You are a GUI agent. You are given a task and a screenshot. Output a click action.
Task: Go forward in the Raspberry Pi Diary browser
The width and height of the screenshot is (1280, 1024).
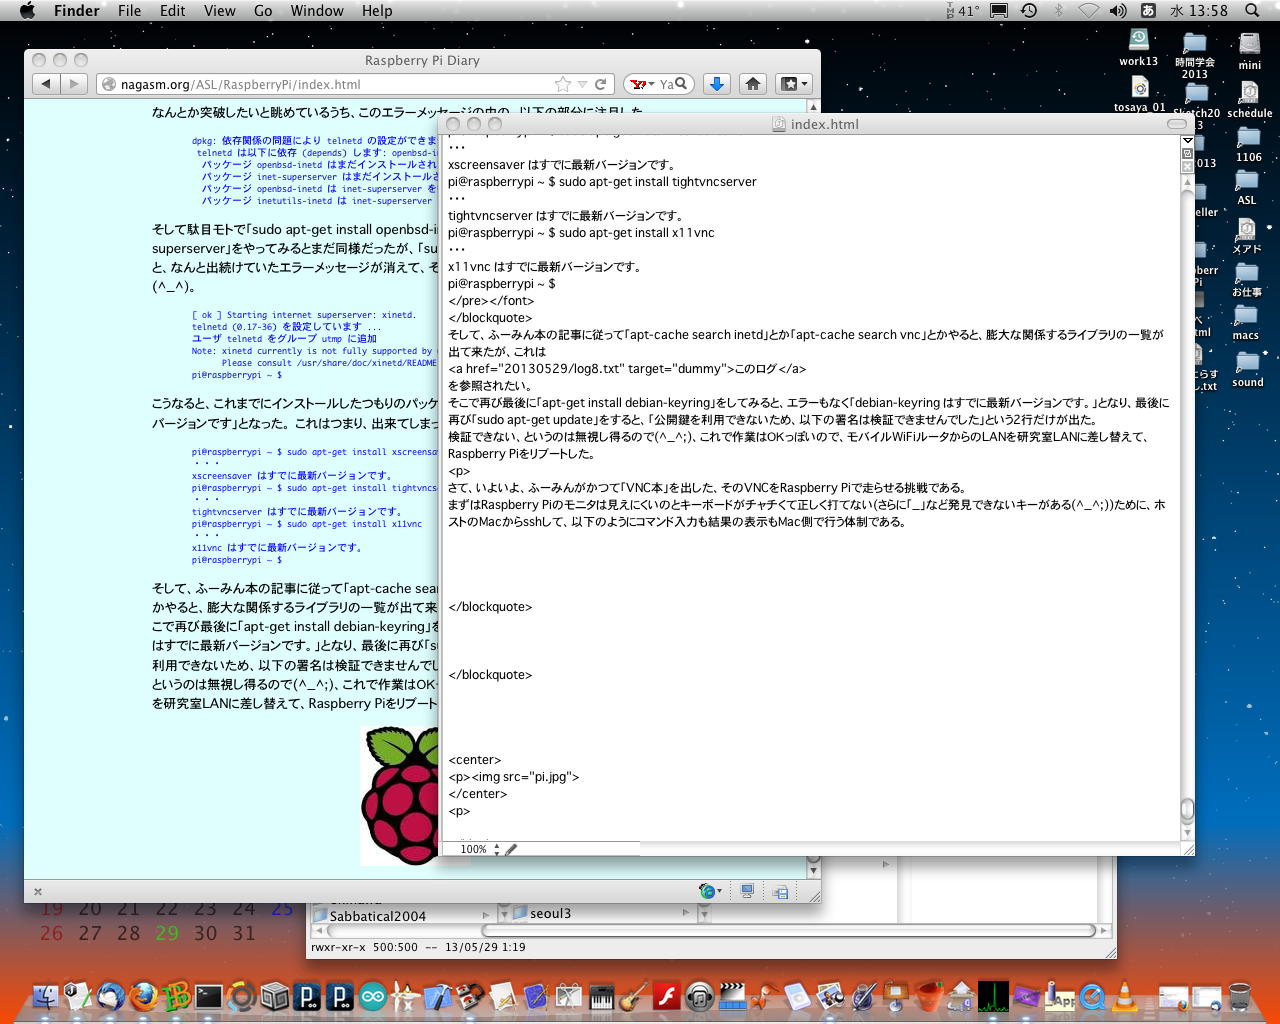(74, 84)
